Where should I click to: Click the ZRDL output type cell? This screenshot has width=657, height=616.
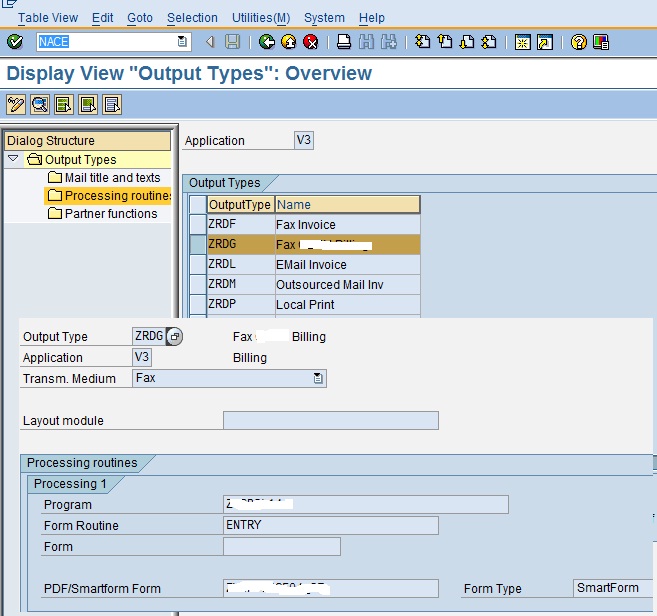(241, 264)
